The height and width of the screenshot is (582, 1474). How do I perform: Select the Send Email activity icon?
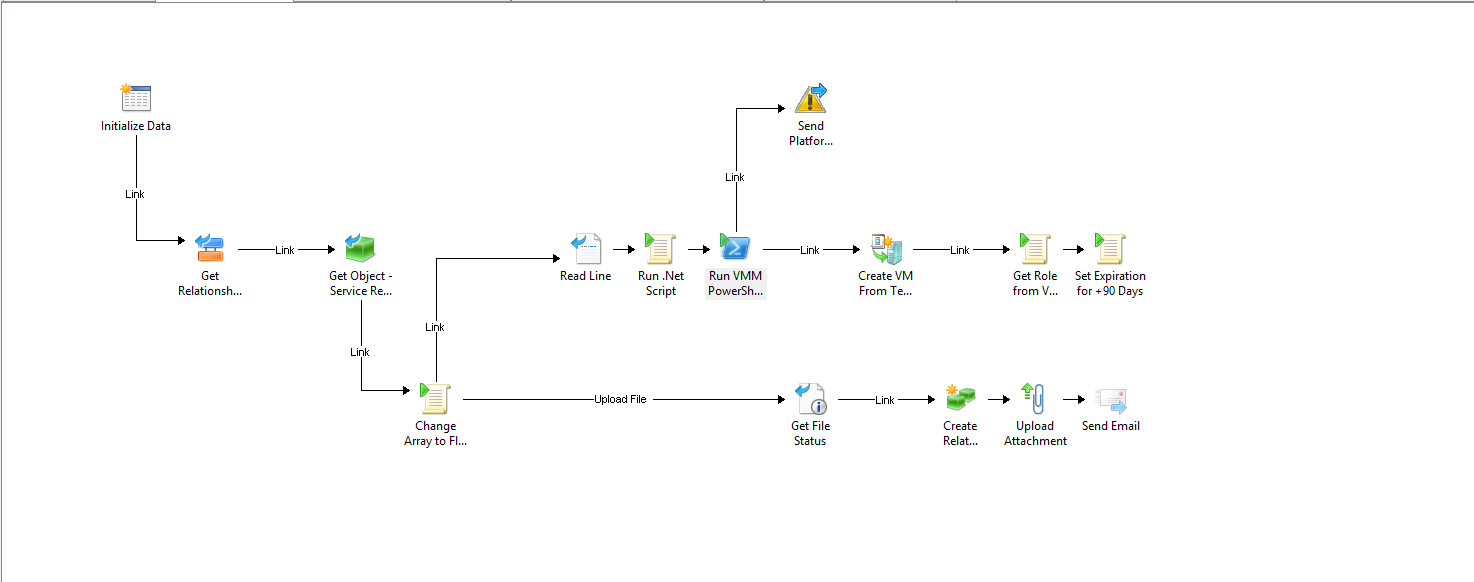tap(1110, 398)
